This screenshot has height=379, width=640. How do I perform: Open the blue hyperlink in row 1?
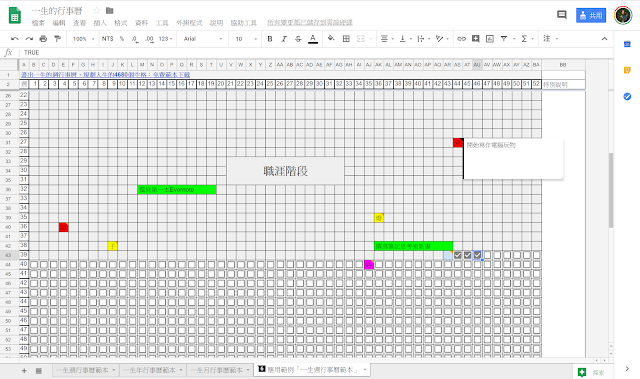coord(105,75)
